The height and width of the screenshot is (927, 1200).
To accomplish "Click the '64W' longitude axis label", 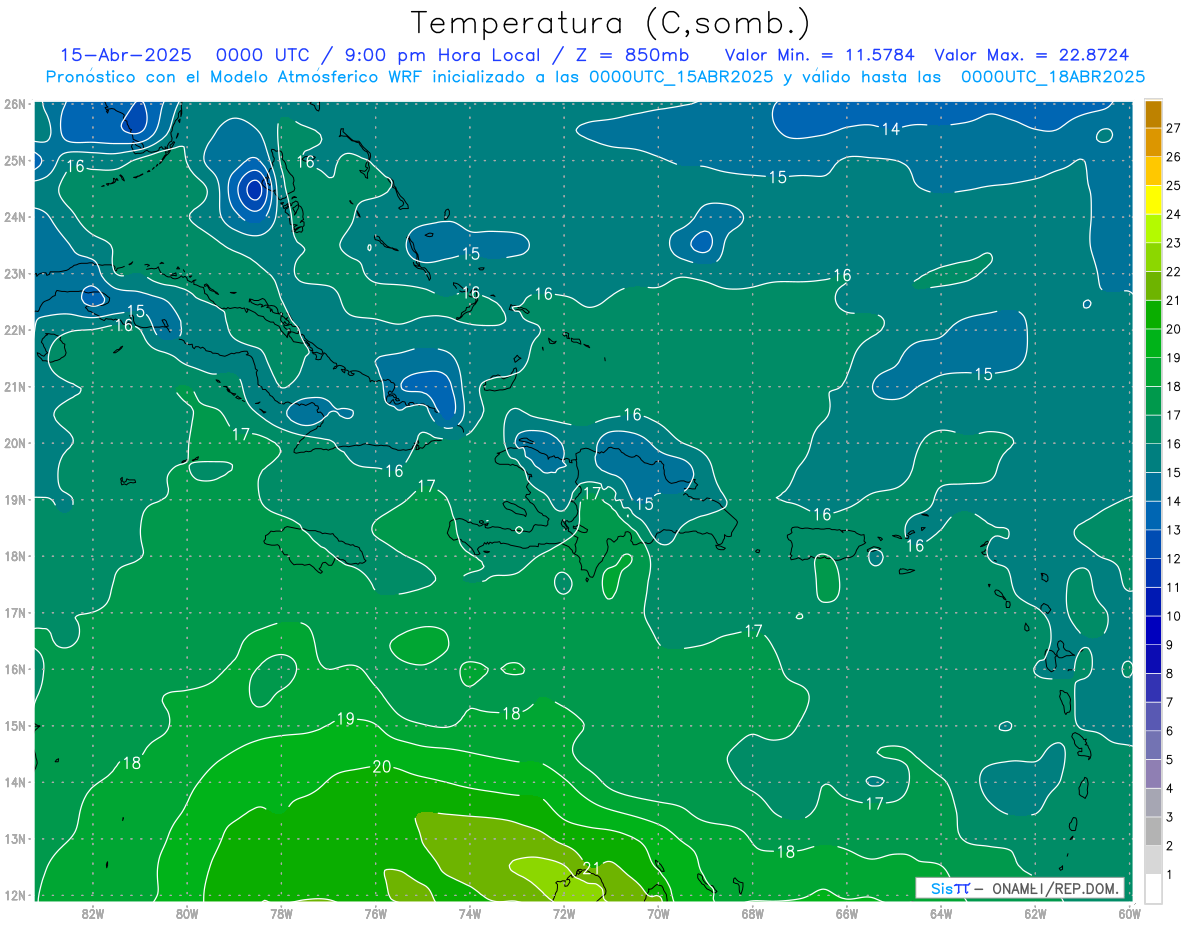I will pyautogui.click(x=941, y=912).
